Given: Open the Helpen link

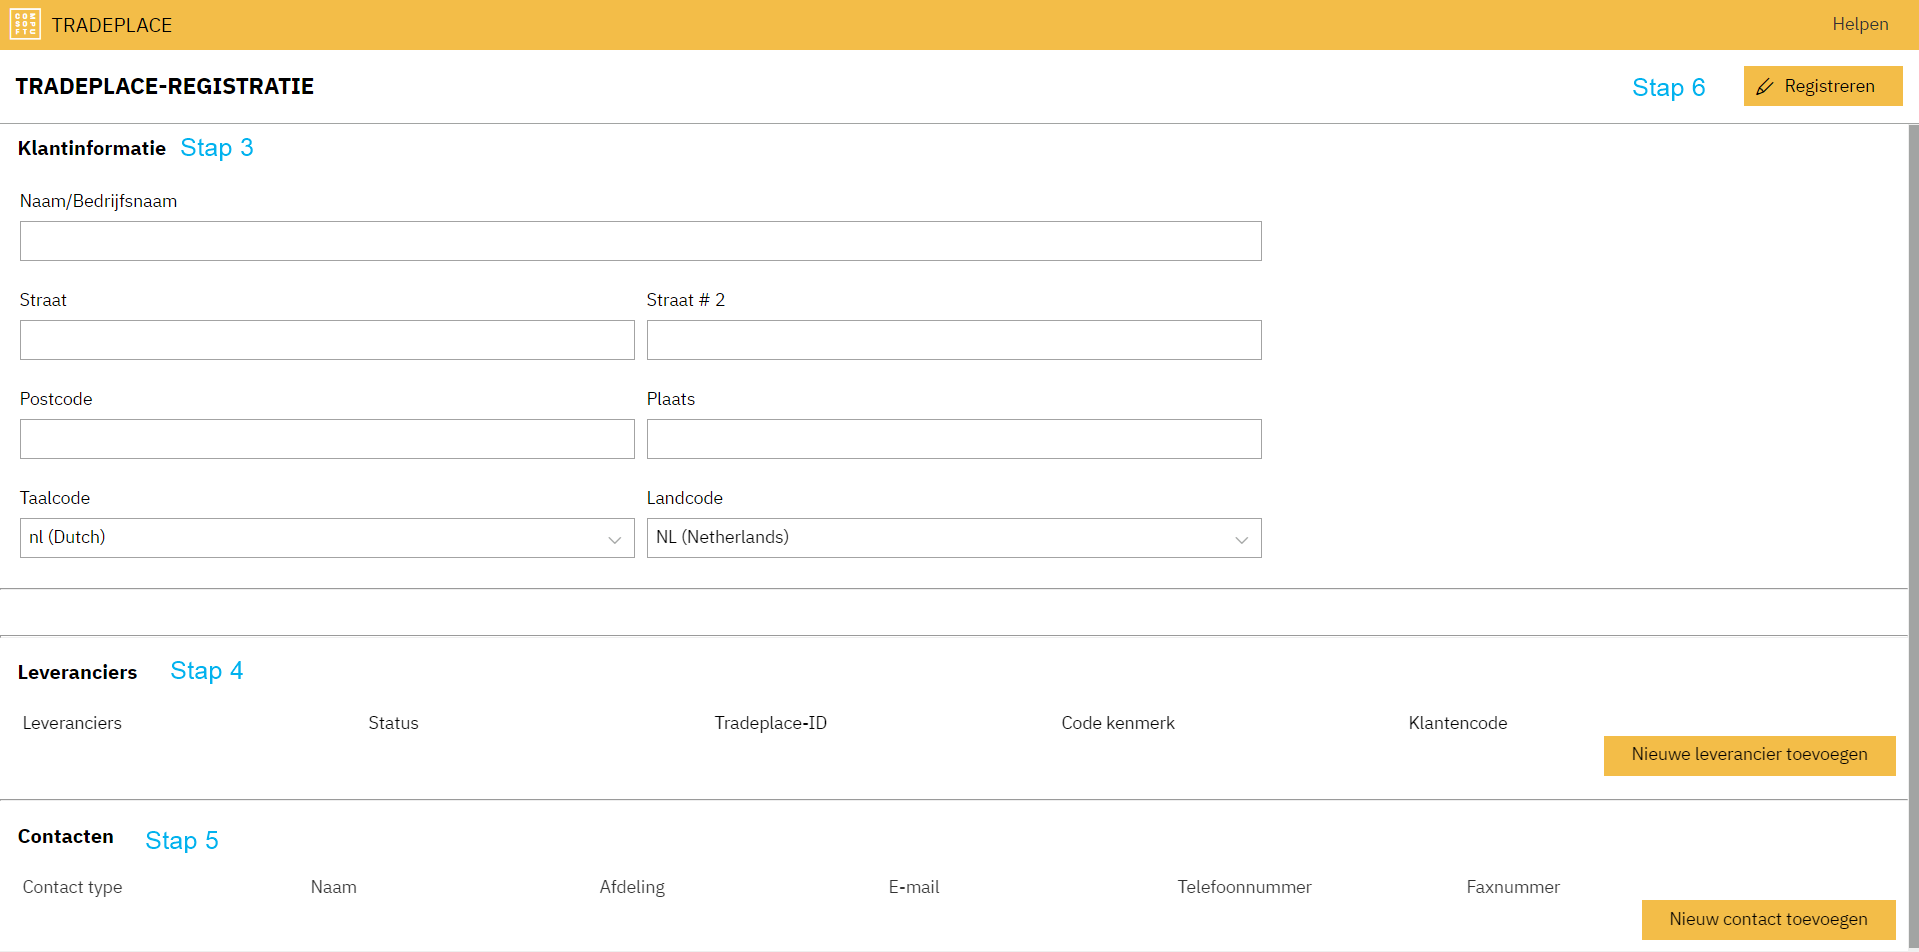Looking at the screenshot, I should tap(1859, 24).
